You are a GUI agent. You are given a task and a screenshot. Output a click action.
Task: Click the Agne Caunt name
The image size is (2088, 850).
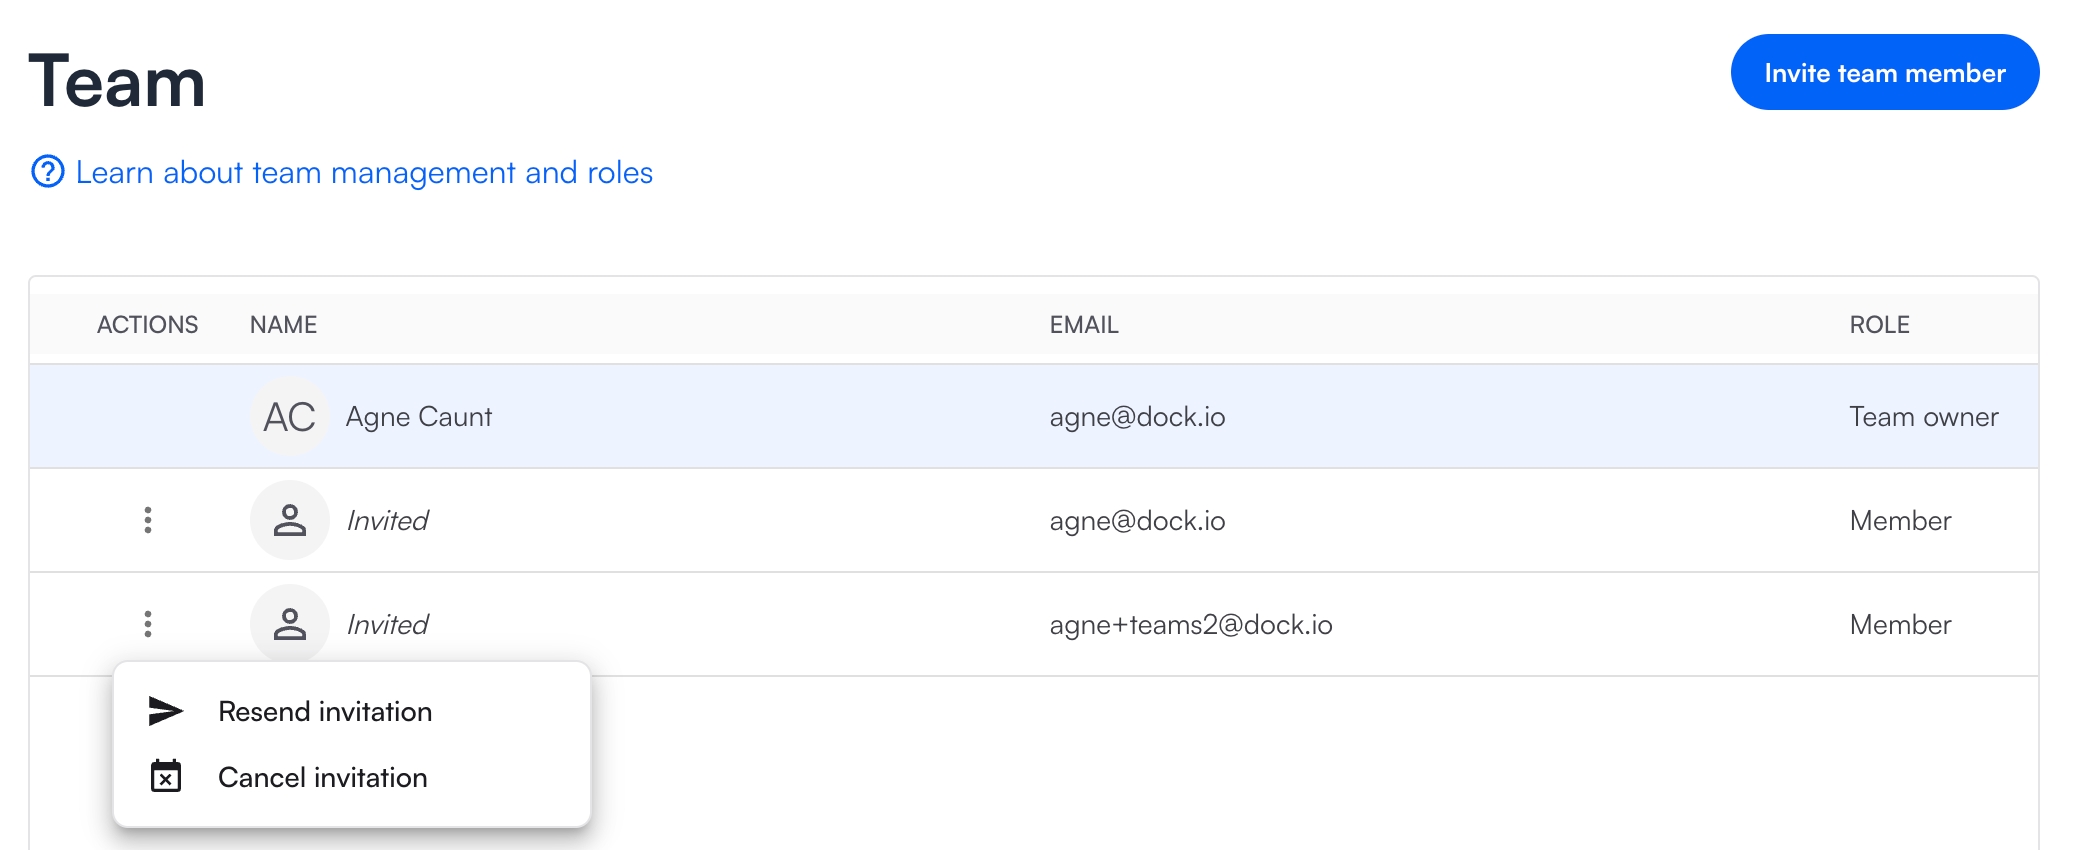tap(418, 417)
